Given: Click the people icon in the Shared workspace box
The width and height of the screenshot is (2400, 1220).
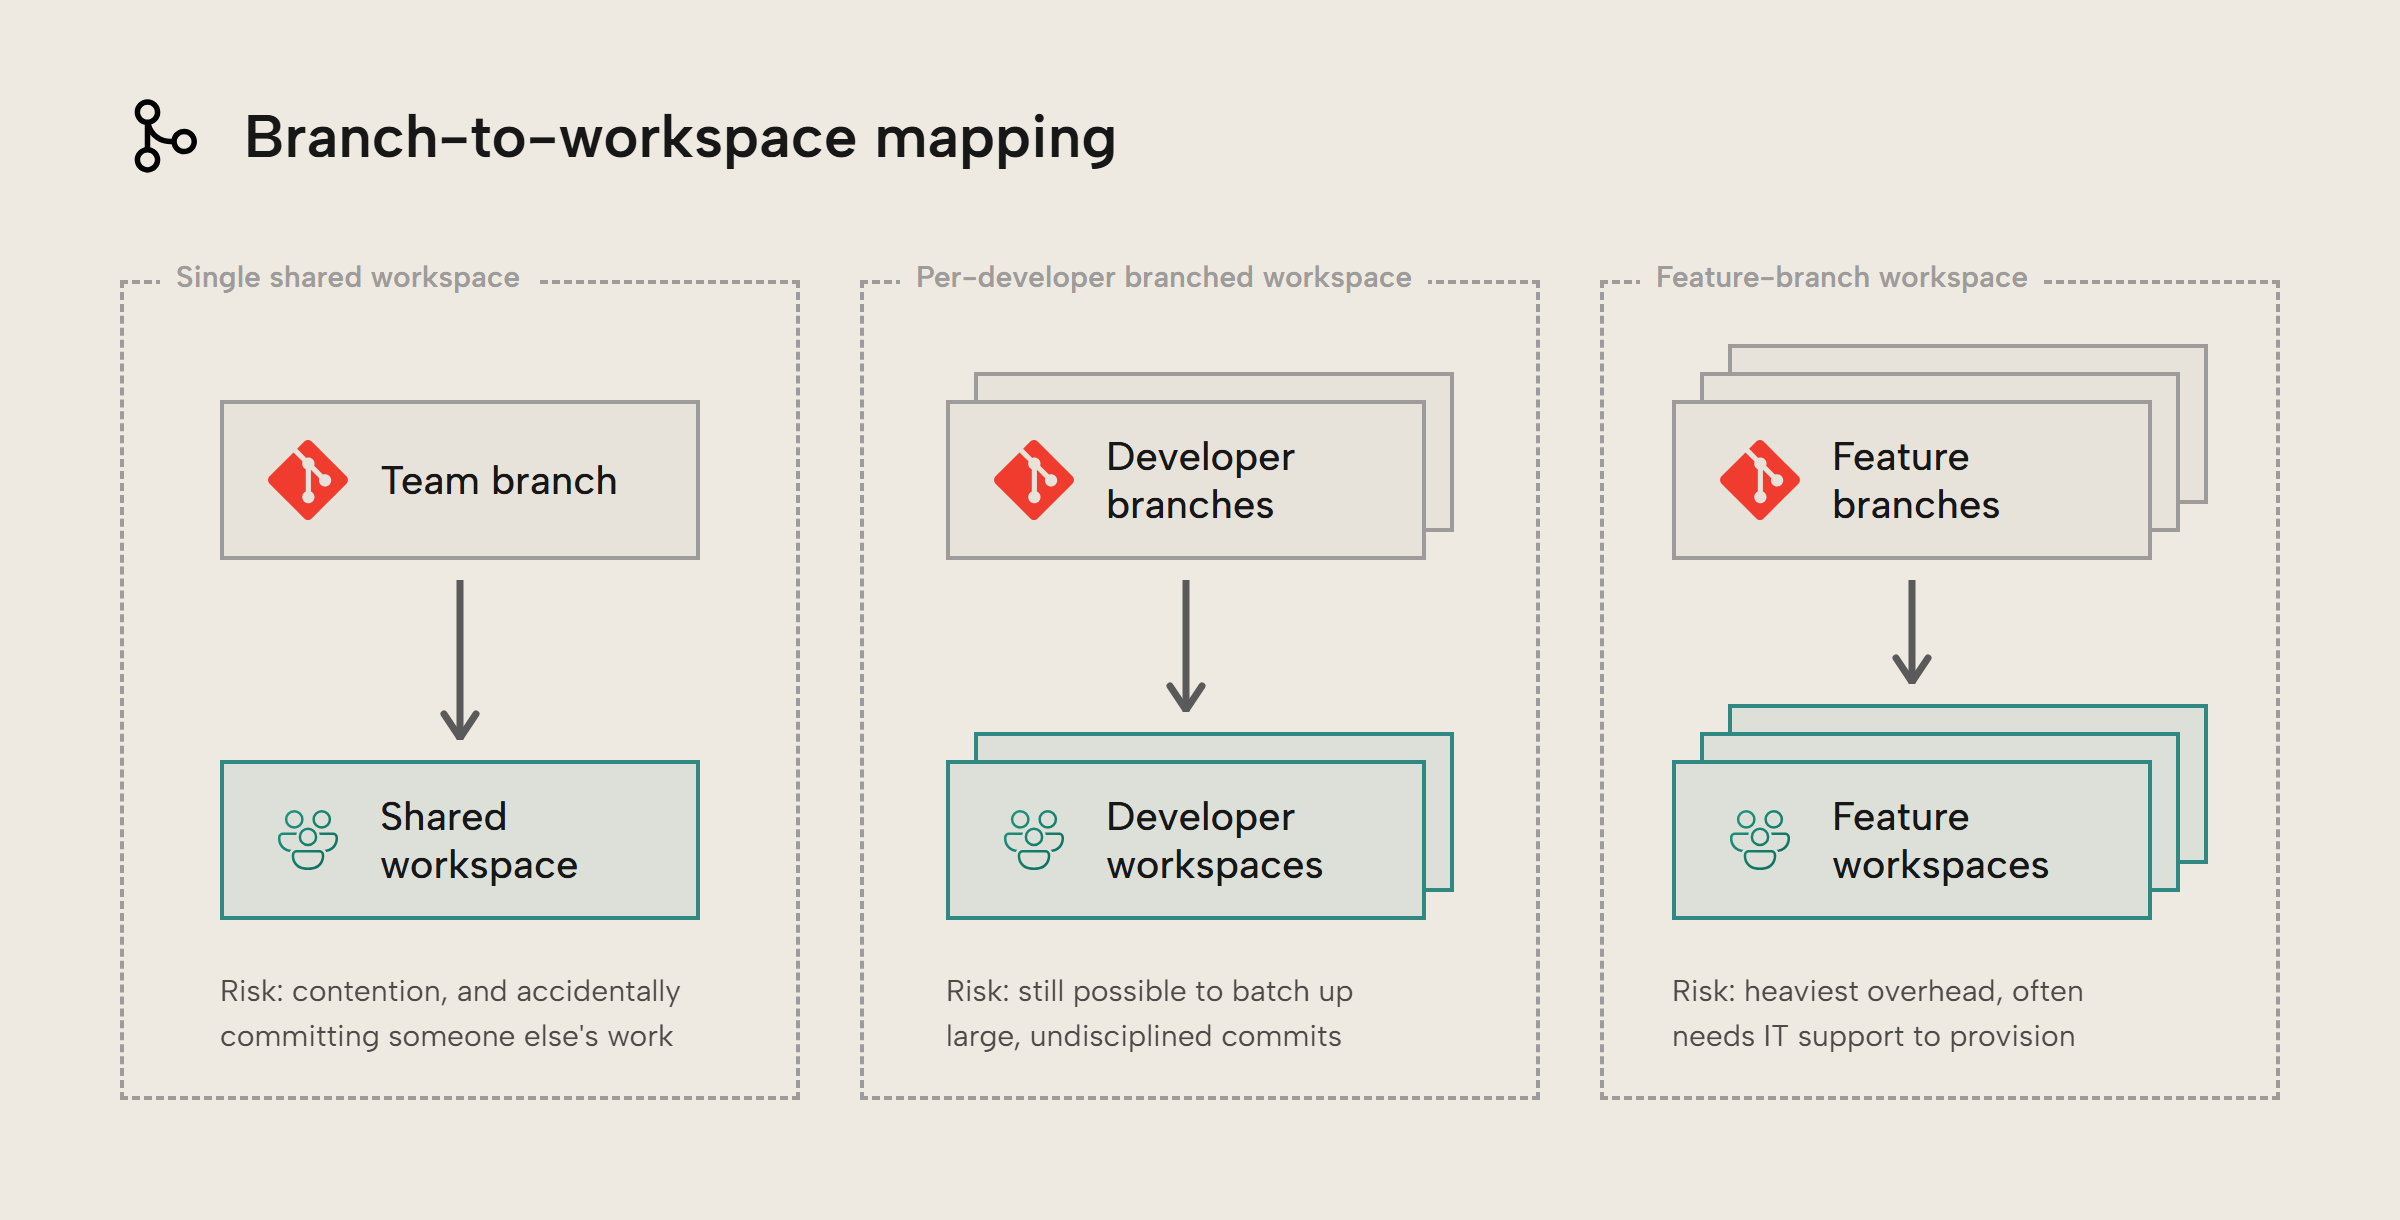Looking at the screenshot, I should pyautogui.click(x=308, y=840).
